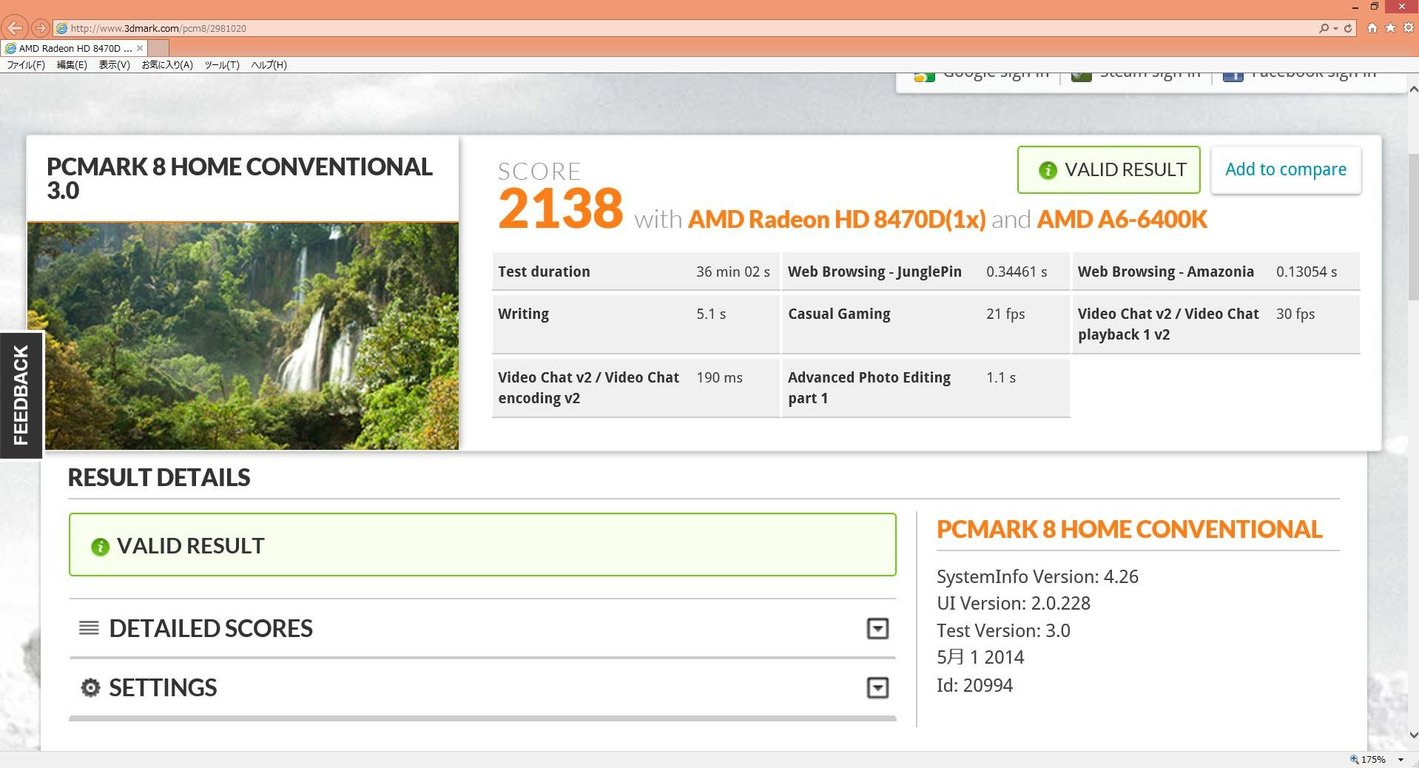Click the score value 2138
This screenshot has height=768, width=1419.
pos(560,210)
